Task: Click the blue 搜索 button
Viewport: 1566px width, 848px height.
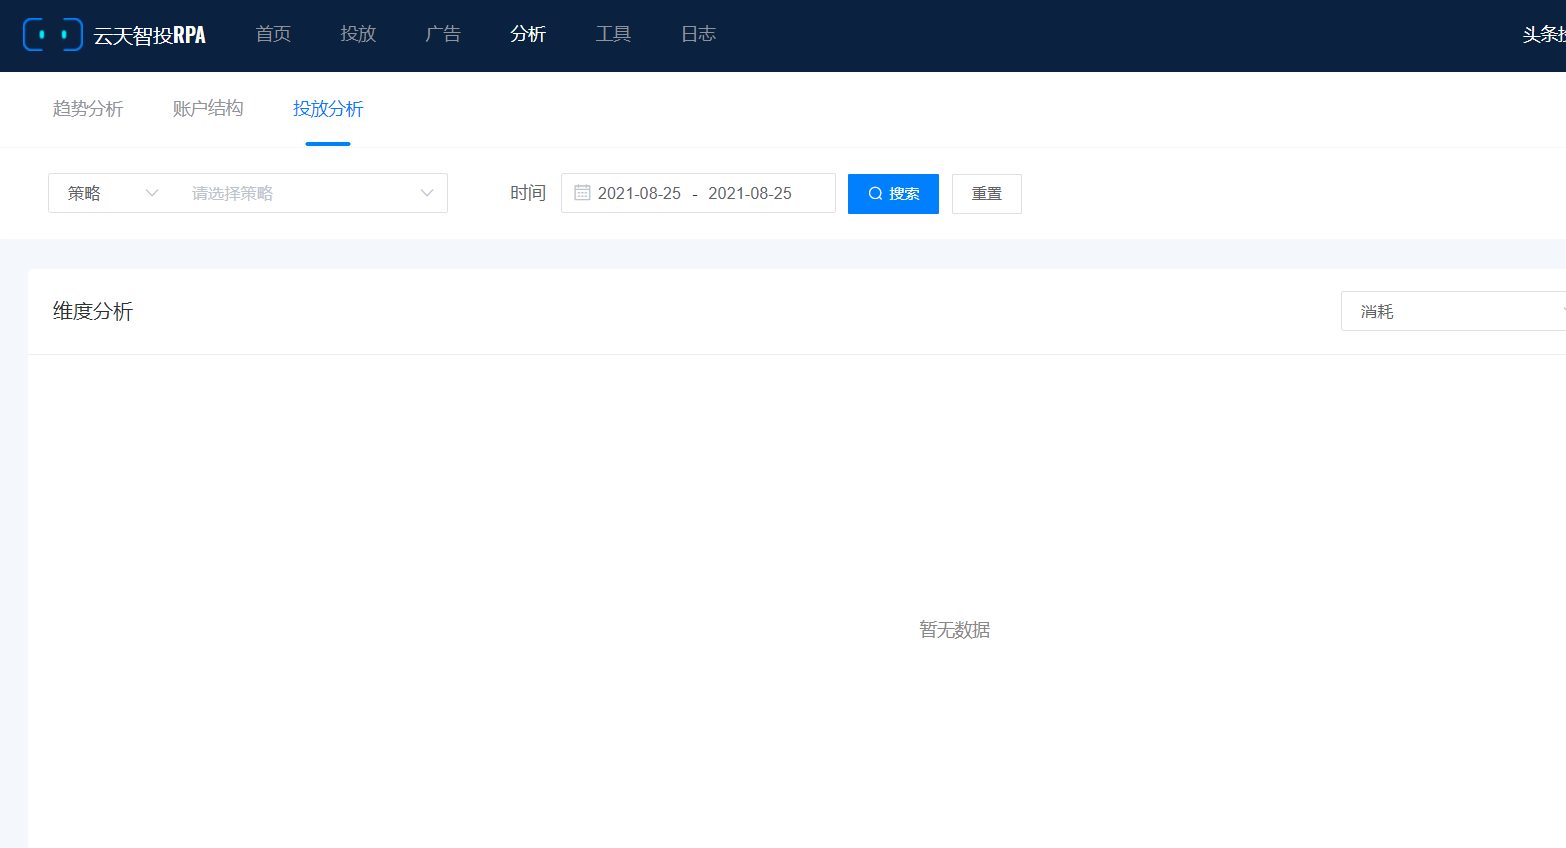Action: 893,194
